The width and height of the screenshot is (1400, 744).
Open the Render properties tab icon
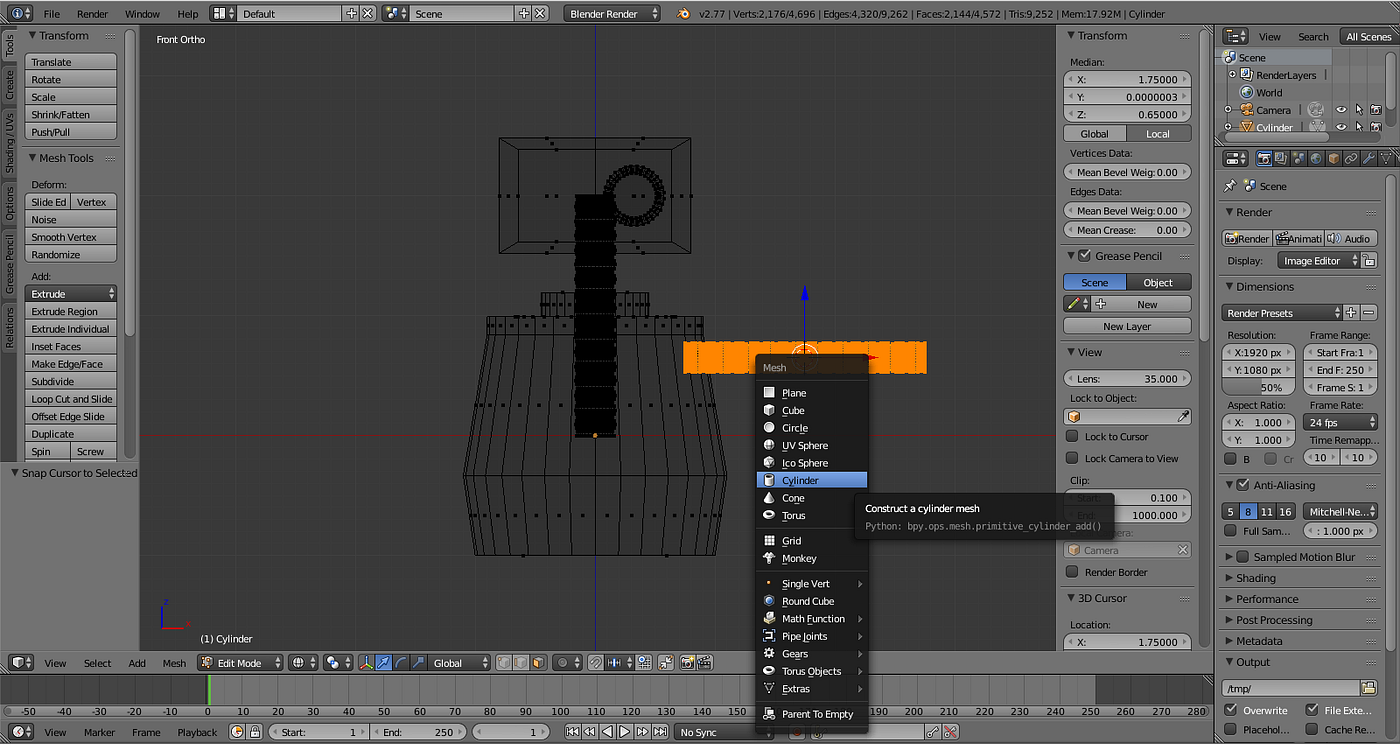1264,158
